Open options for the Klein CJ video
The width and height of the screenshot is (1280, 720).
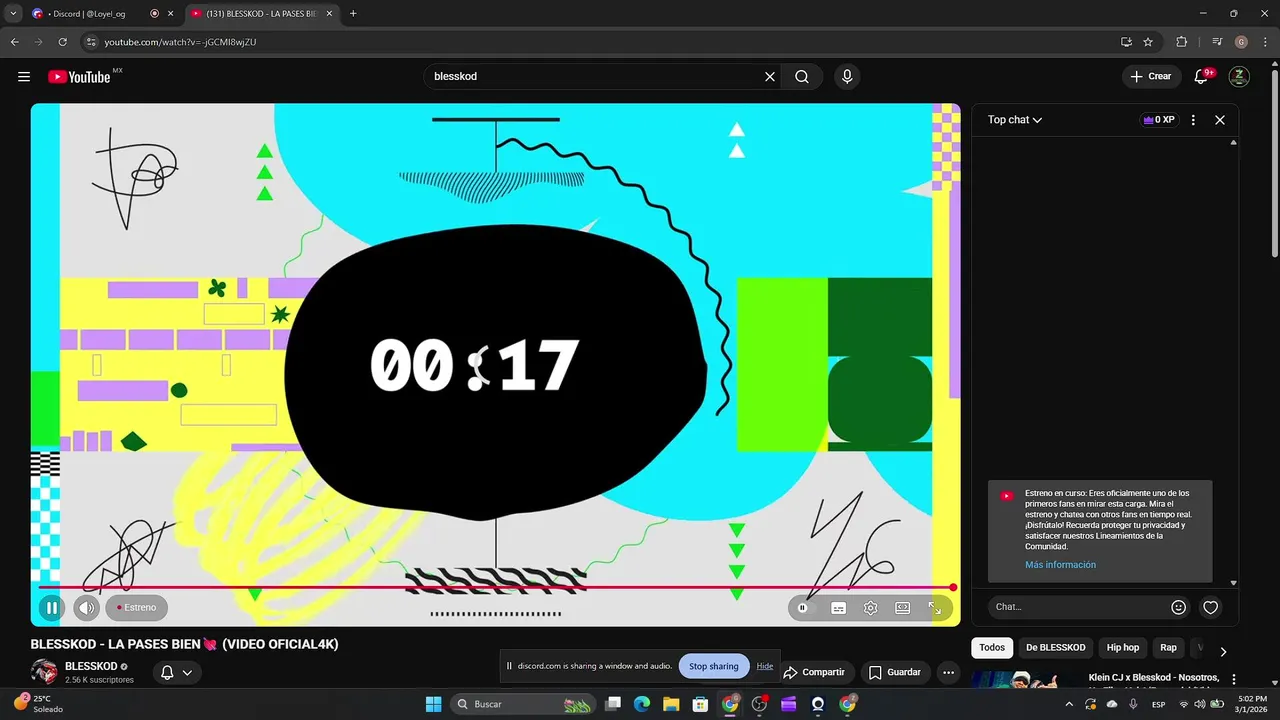click(x=1234, y=679)
